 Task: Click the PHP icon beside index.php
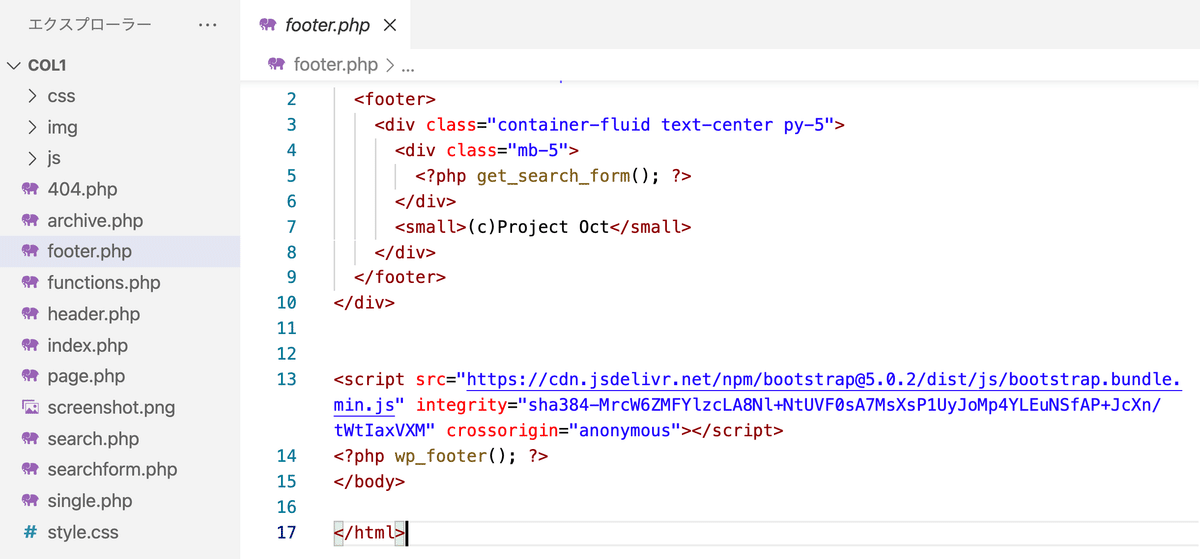30,346
